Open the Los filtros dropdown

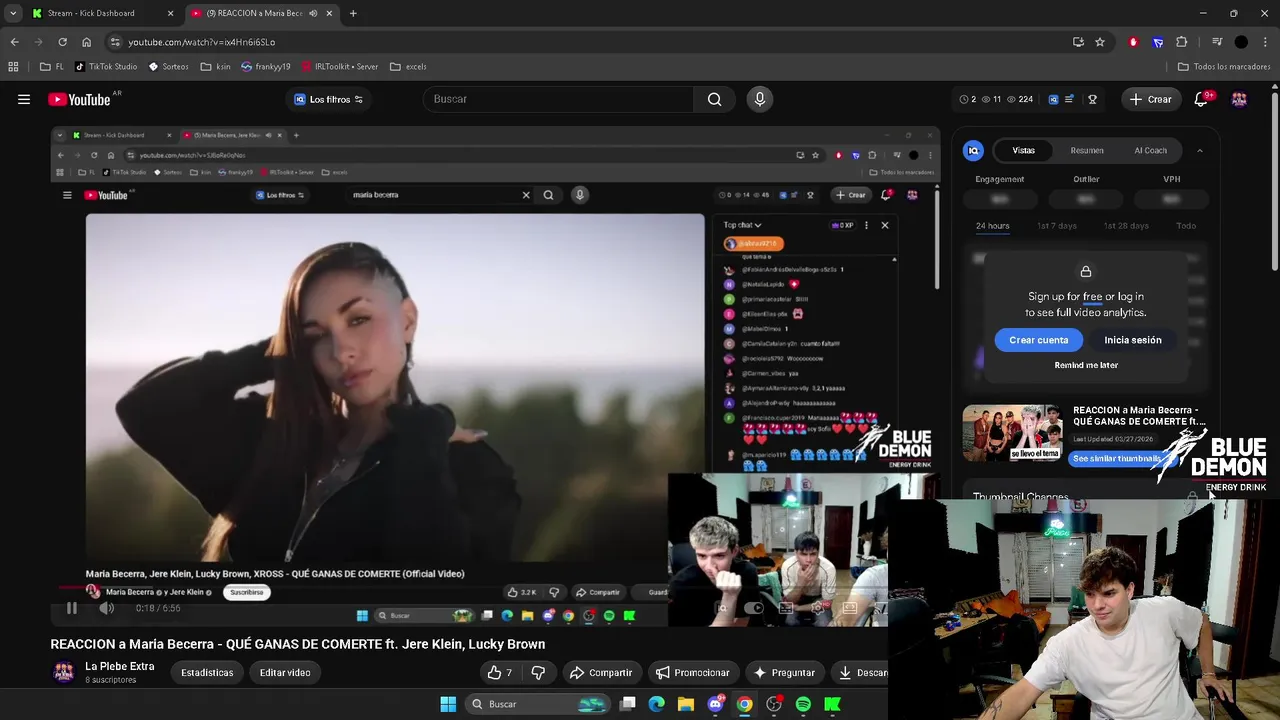(x=328, y=99)
